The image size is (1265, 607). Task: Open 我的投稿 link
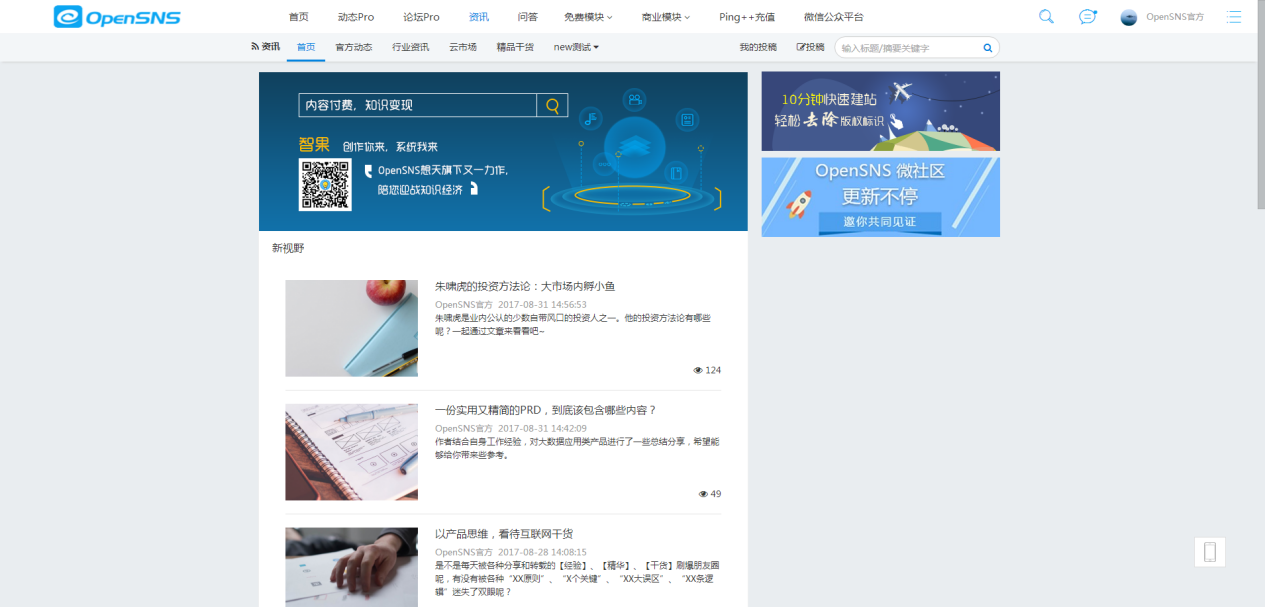[x=758, y=47]
